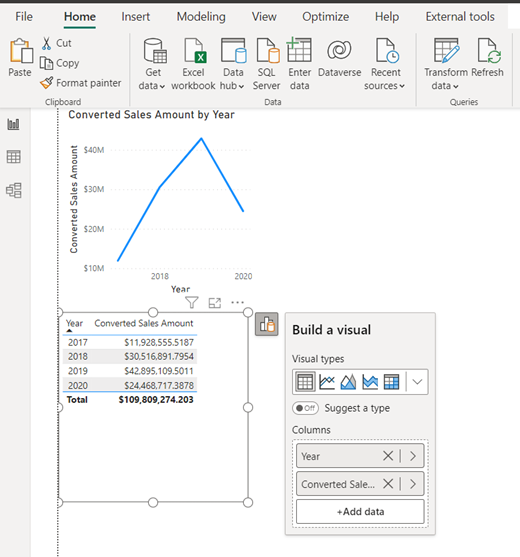This screenshot has width=520, height=557.
Task: Click the Total $109,809,274.203 value
Action: [x=156, y=400]
